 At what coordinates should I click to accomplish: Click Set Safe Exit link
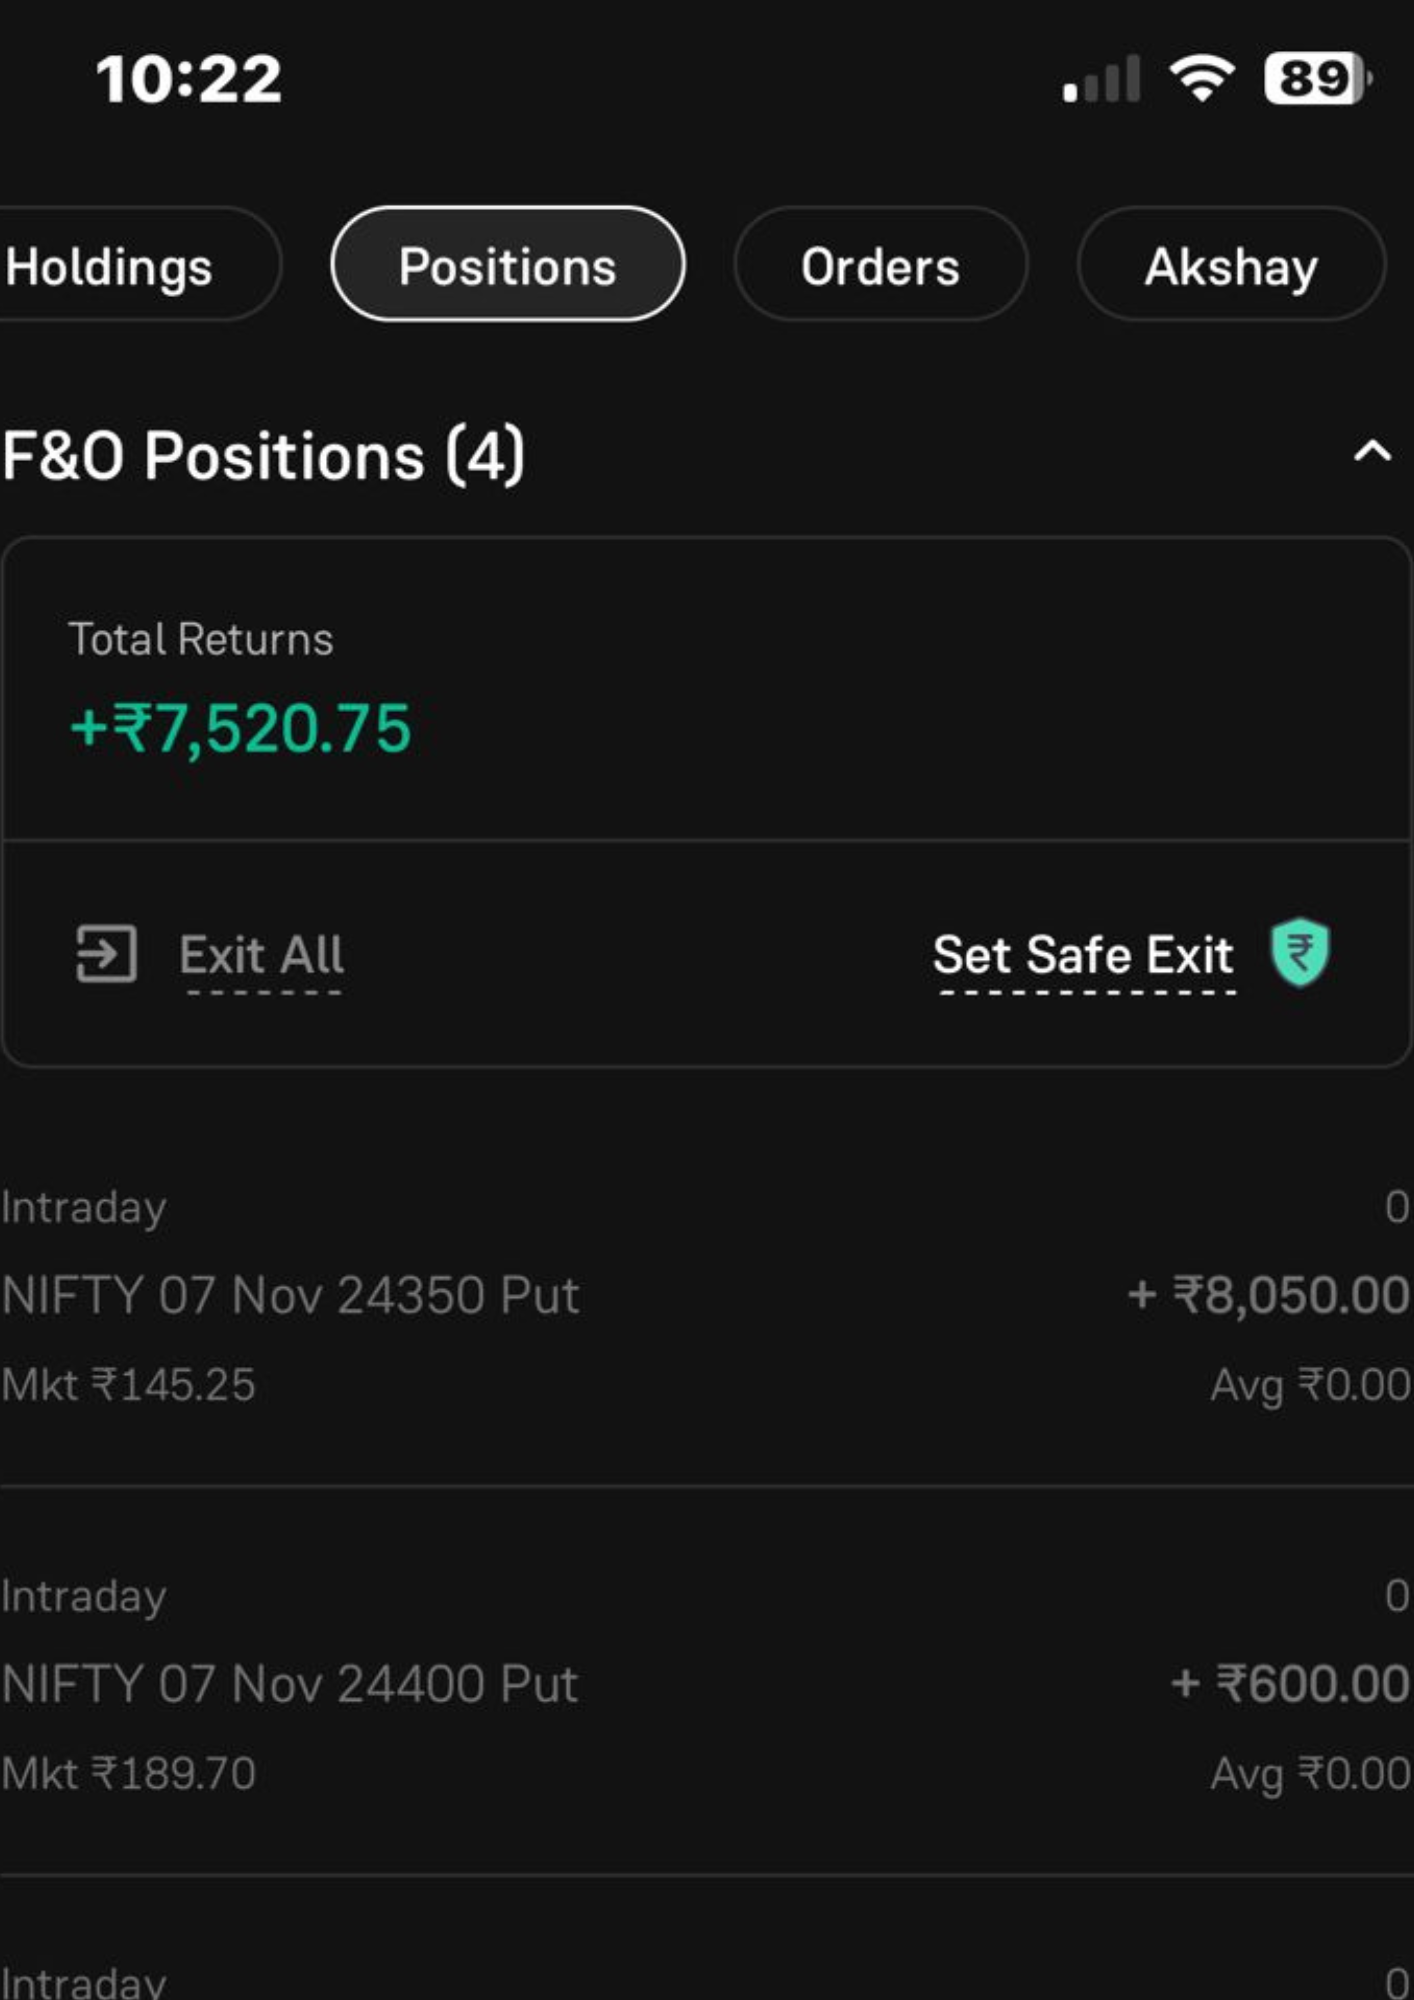[1084, 955]
